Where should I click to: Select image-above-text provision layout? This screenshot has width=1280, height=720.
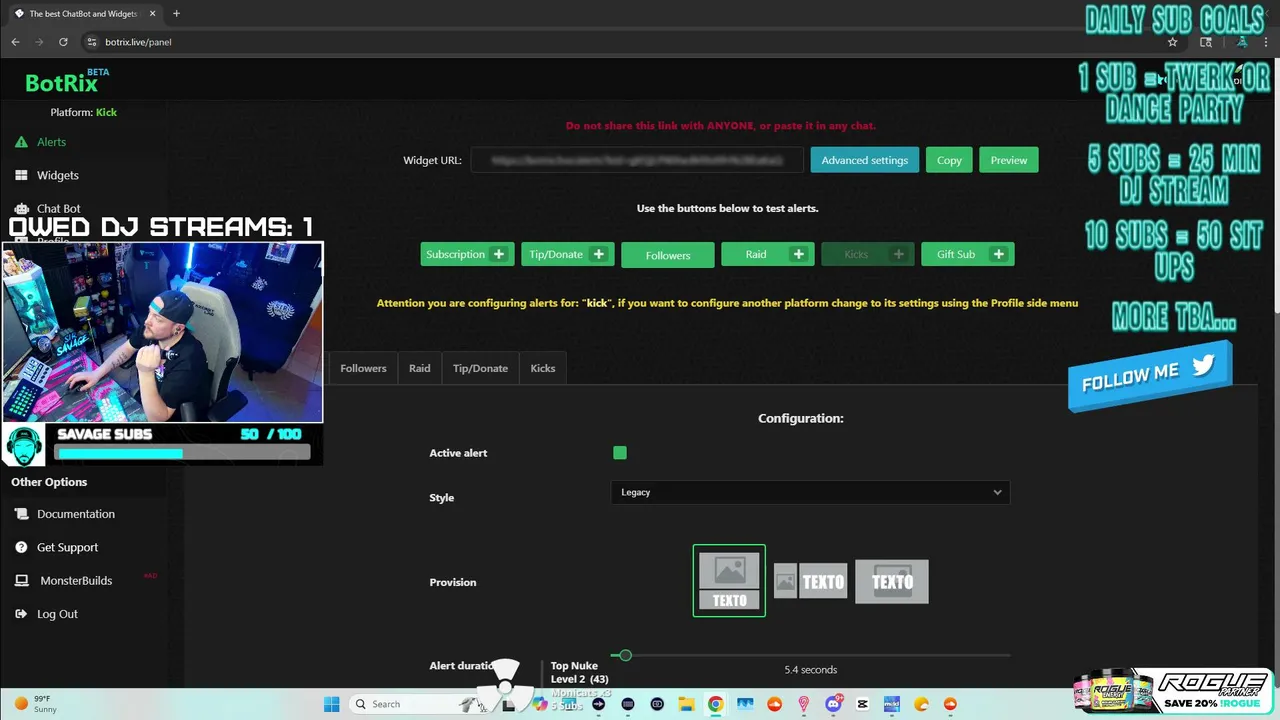pos(729,580)
